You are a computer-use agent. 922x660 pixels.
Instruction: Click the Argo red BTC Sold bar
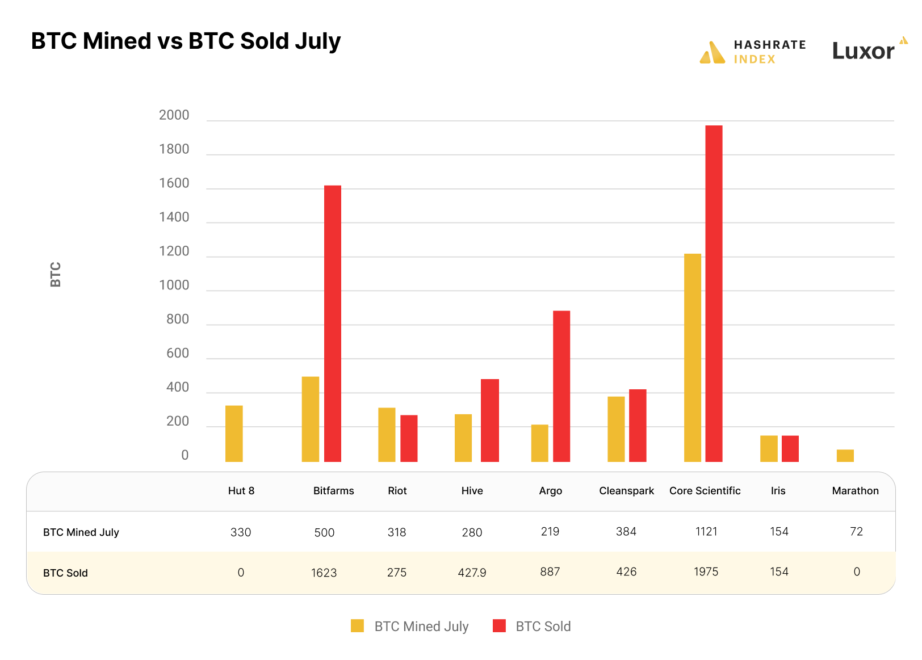[x=561, y=386]
